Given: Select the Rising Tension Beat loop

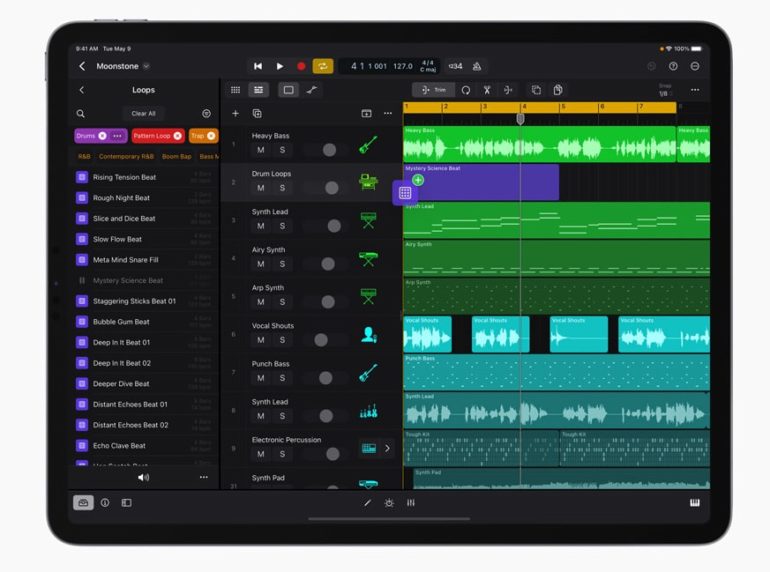Looking at the screenshot, I should (x=145, y=177).
